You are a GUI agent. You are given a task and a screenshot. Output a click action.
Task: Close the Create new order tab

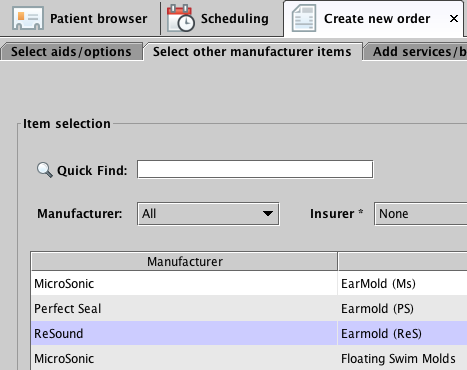[454, 19]
